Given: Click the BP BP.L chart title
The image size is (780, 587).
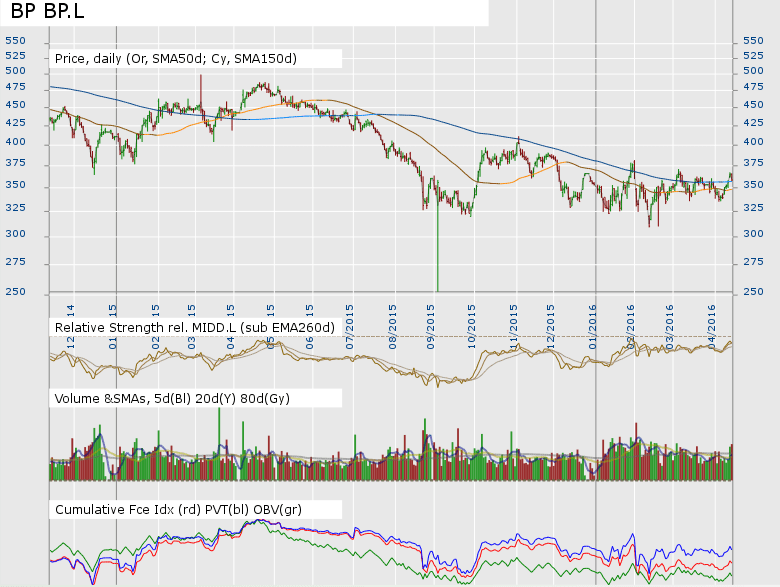Looking at the screenshot, I should tap(47, 11).
